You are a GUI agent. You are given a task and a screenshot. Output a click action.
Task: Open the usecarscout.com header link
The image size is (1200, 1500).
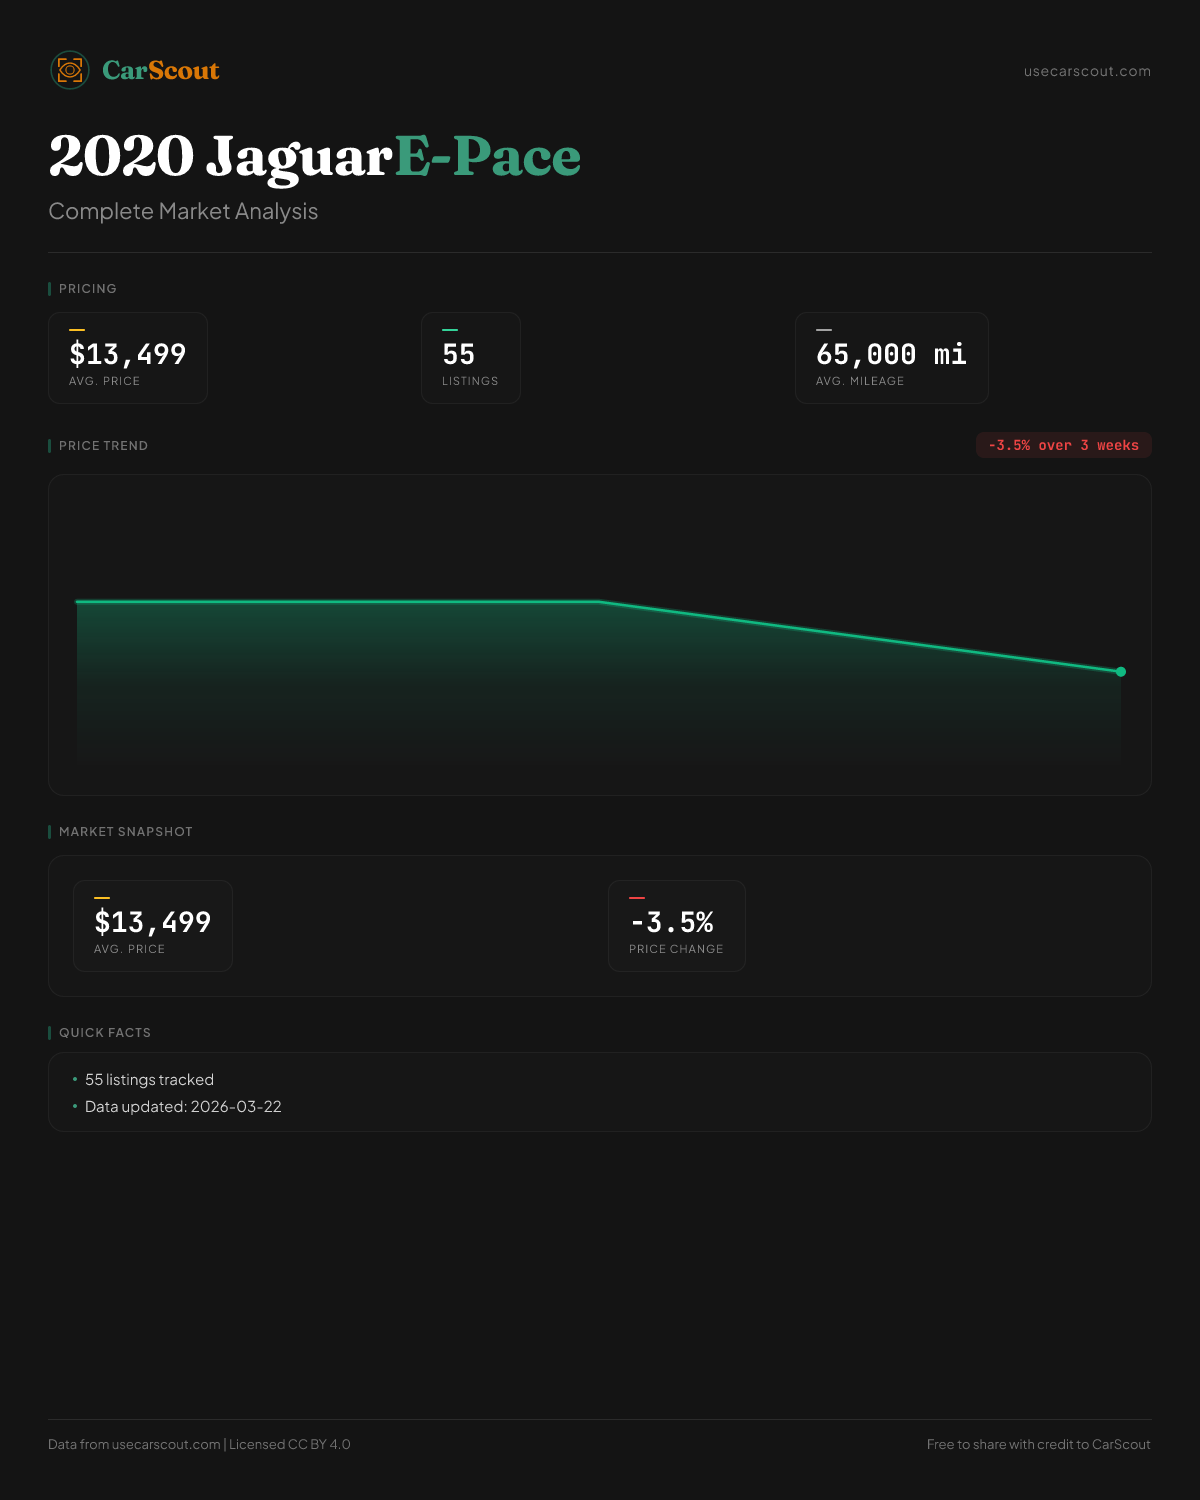click(1087, 71)
